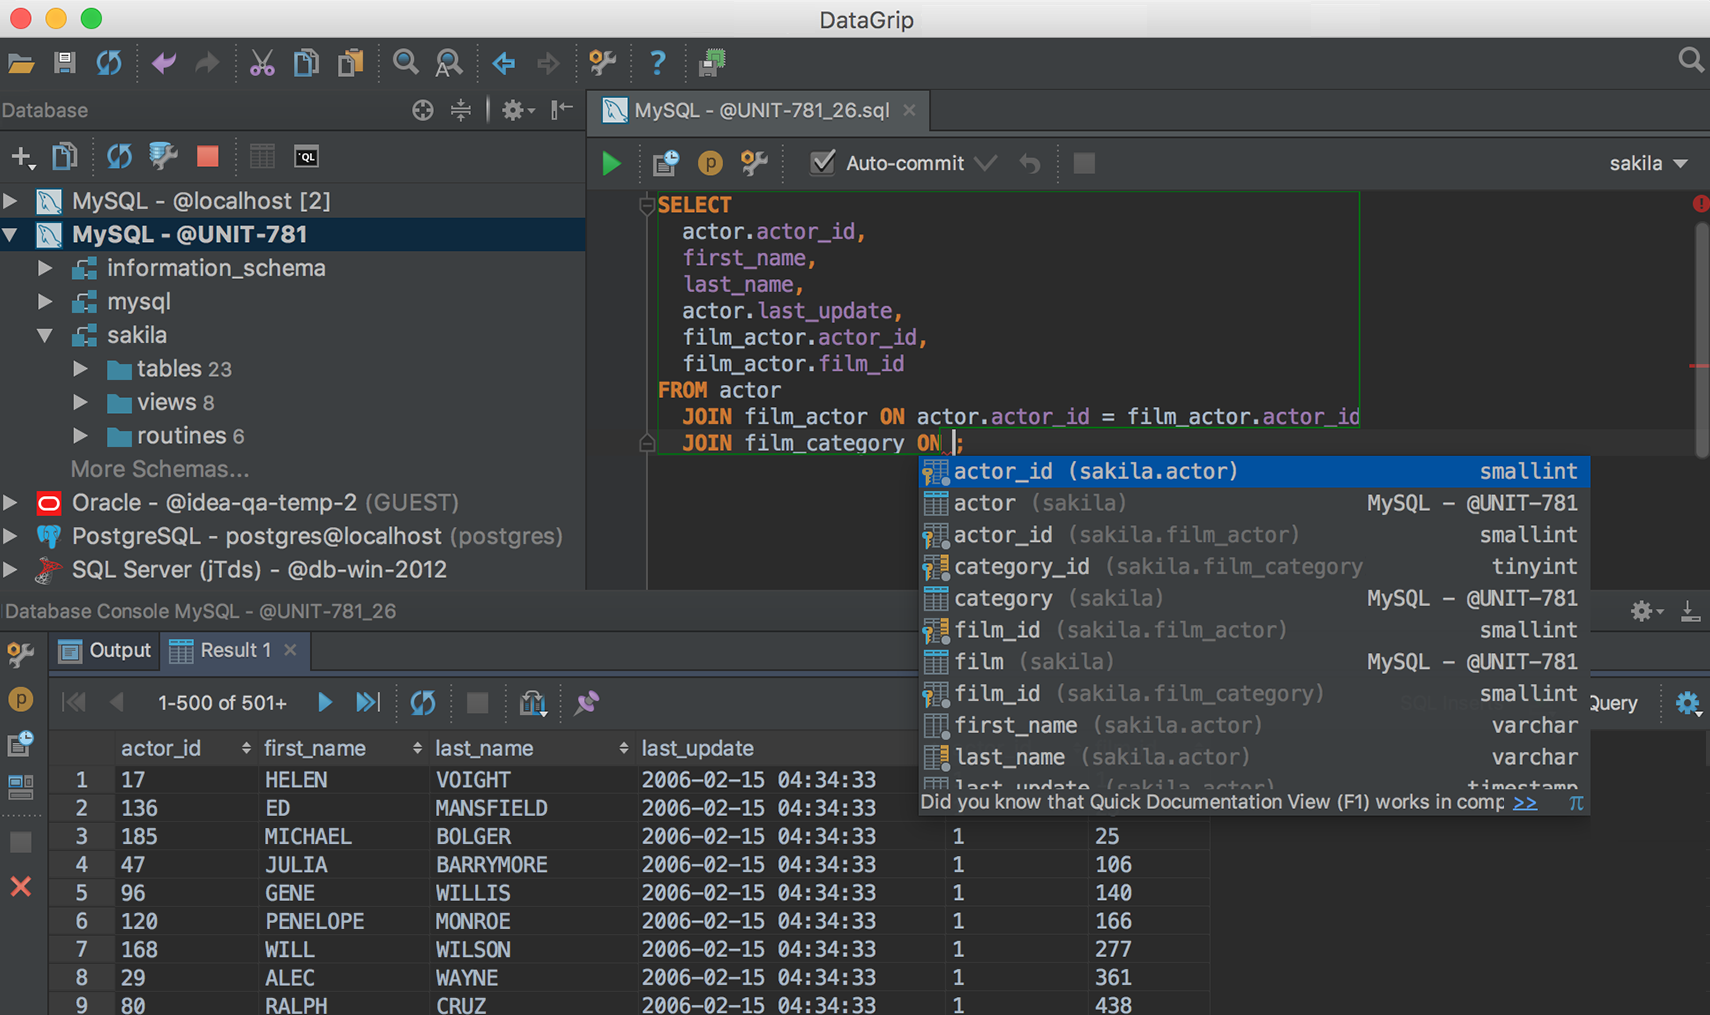Open Explain Plan orange P icon in editor toolbar
This screenshot has width=1710, height=1015.
pyautogui.click(x=710, y=163)
